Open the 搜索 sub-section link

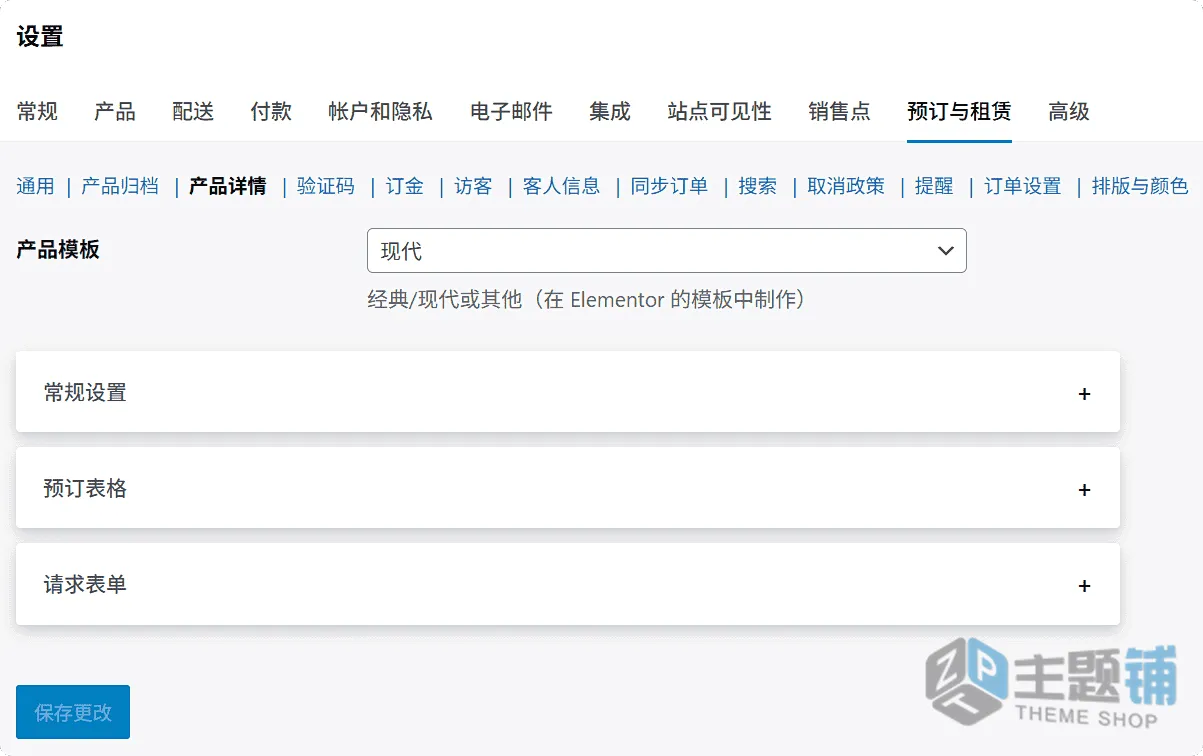pyautogui.click(x=758, y=186)
